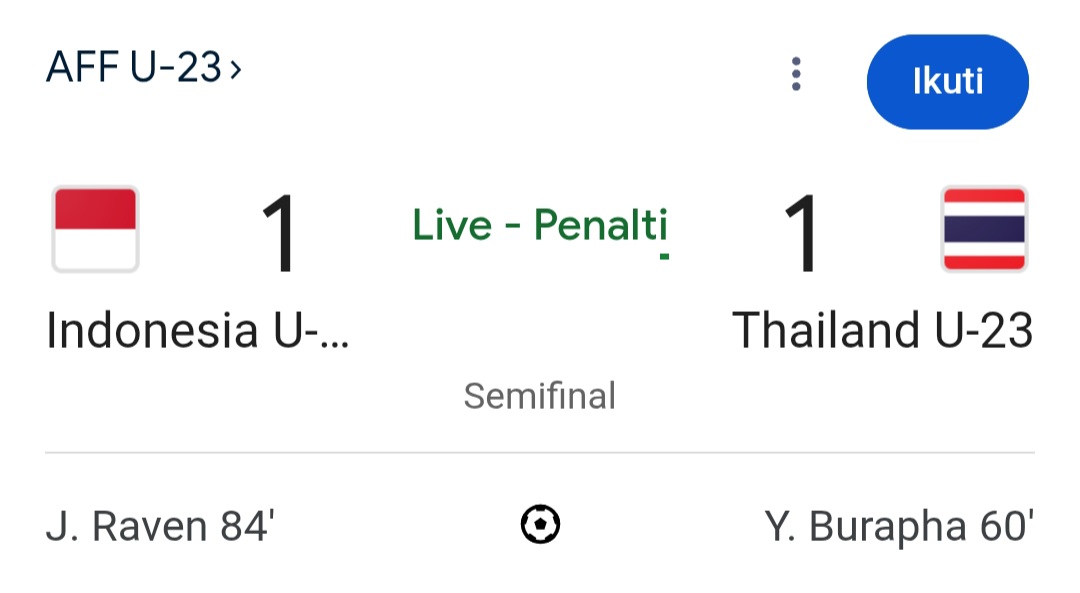The image size is (1080, 593).
Task: Click Indonesia's score of 1
Action: [x=280, y=233]
